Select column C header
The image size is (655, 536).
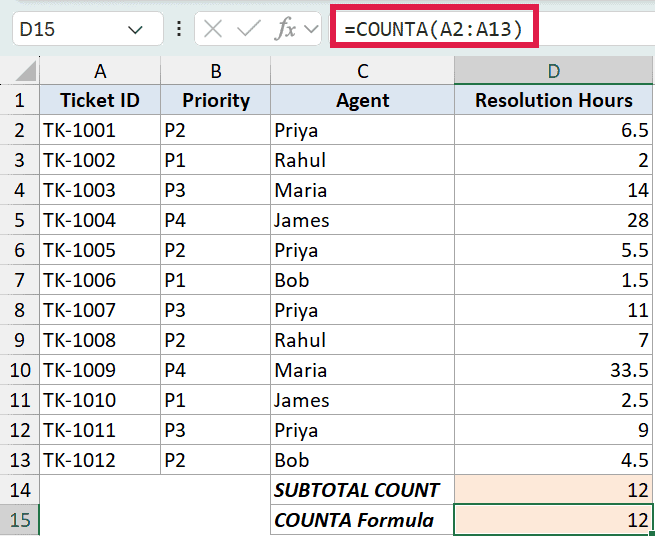click(x=363, y=71)
